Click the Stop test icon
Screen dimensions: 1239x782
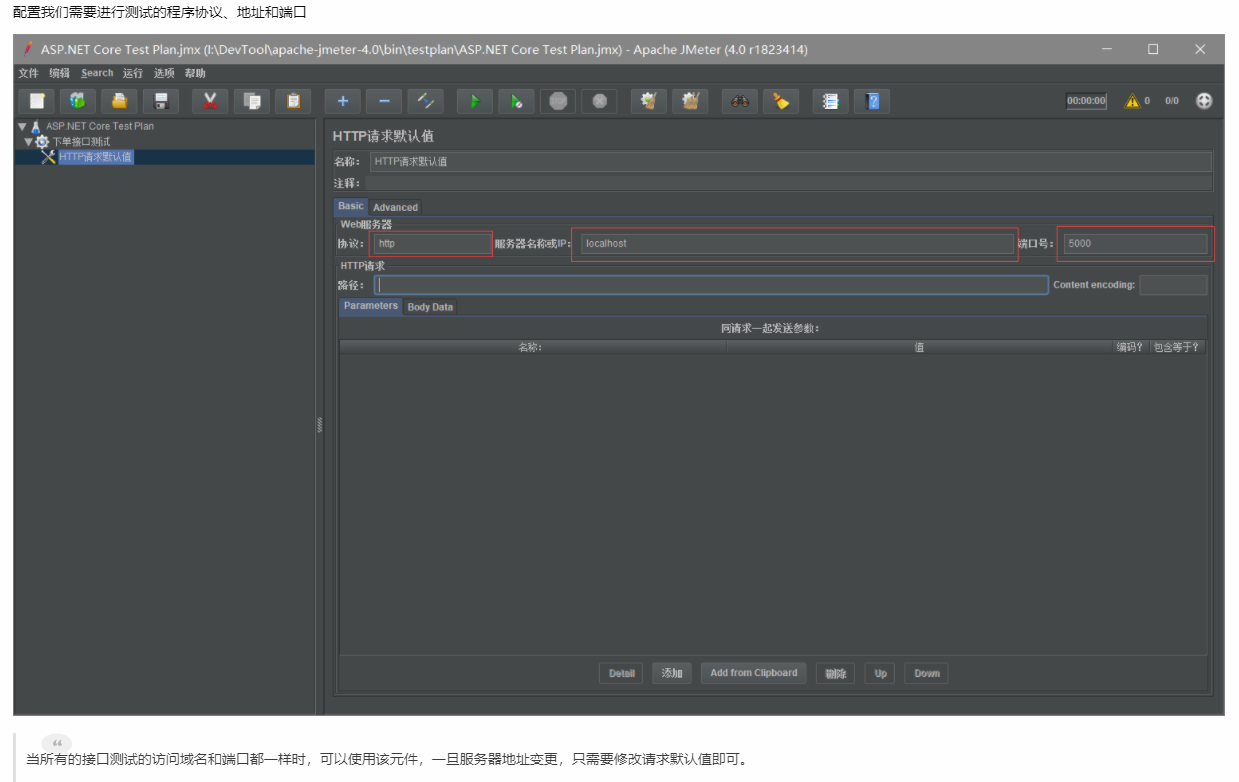558,101
